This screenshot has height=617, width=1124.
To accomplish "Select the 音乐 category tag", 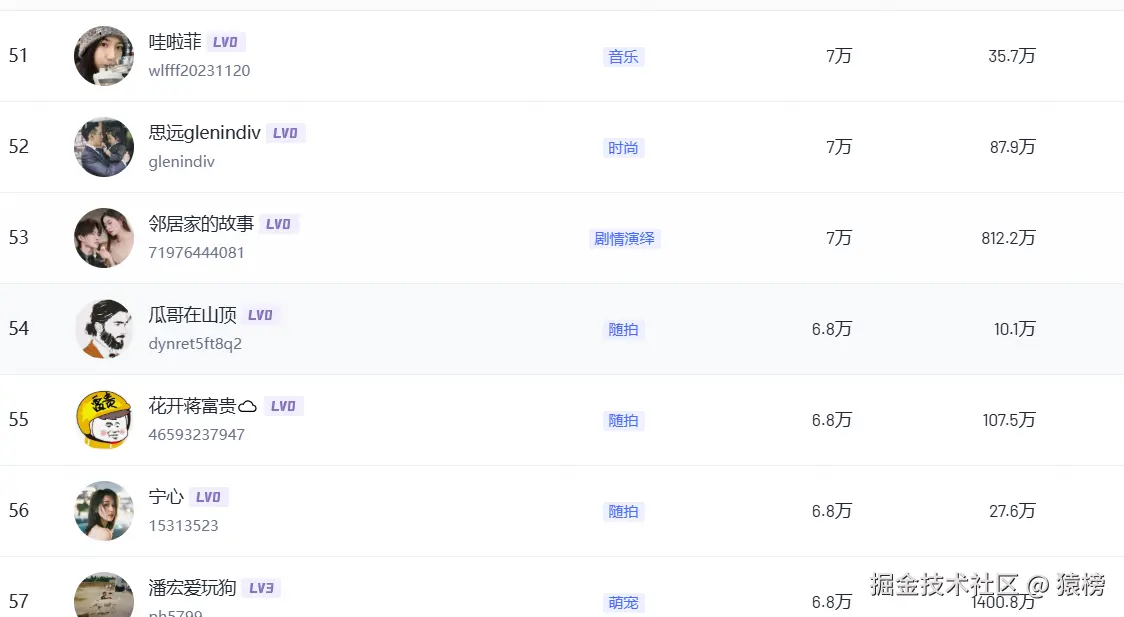I will [x=623, y=57].
